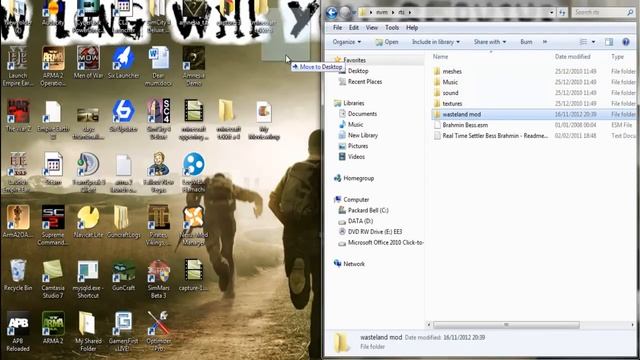Select the GuncraftLogs folder on desktop

[123, 222]
